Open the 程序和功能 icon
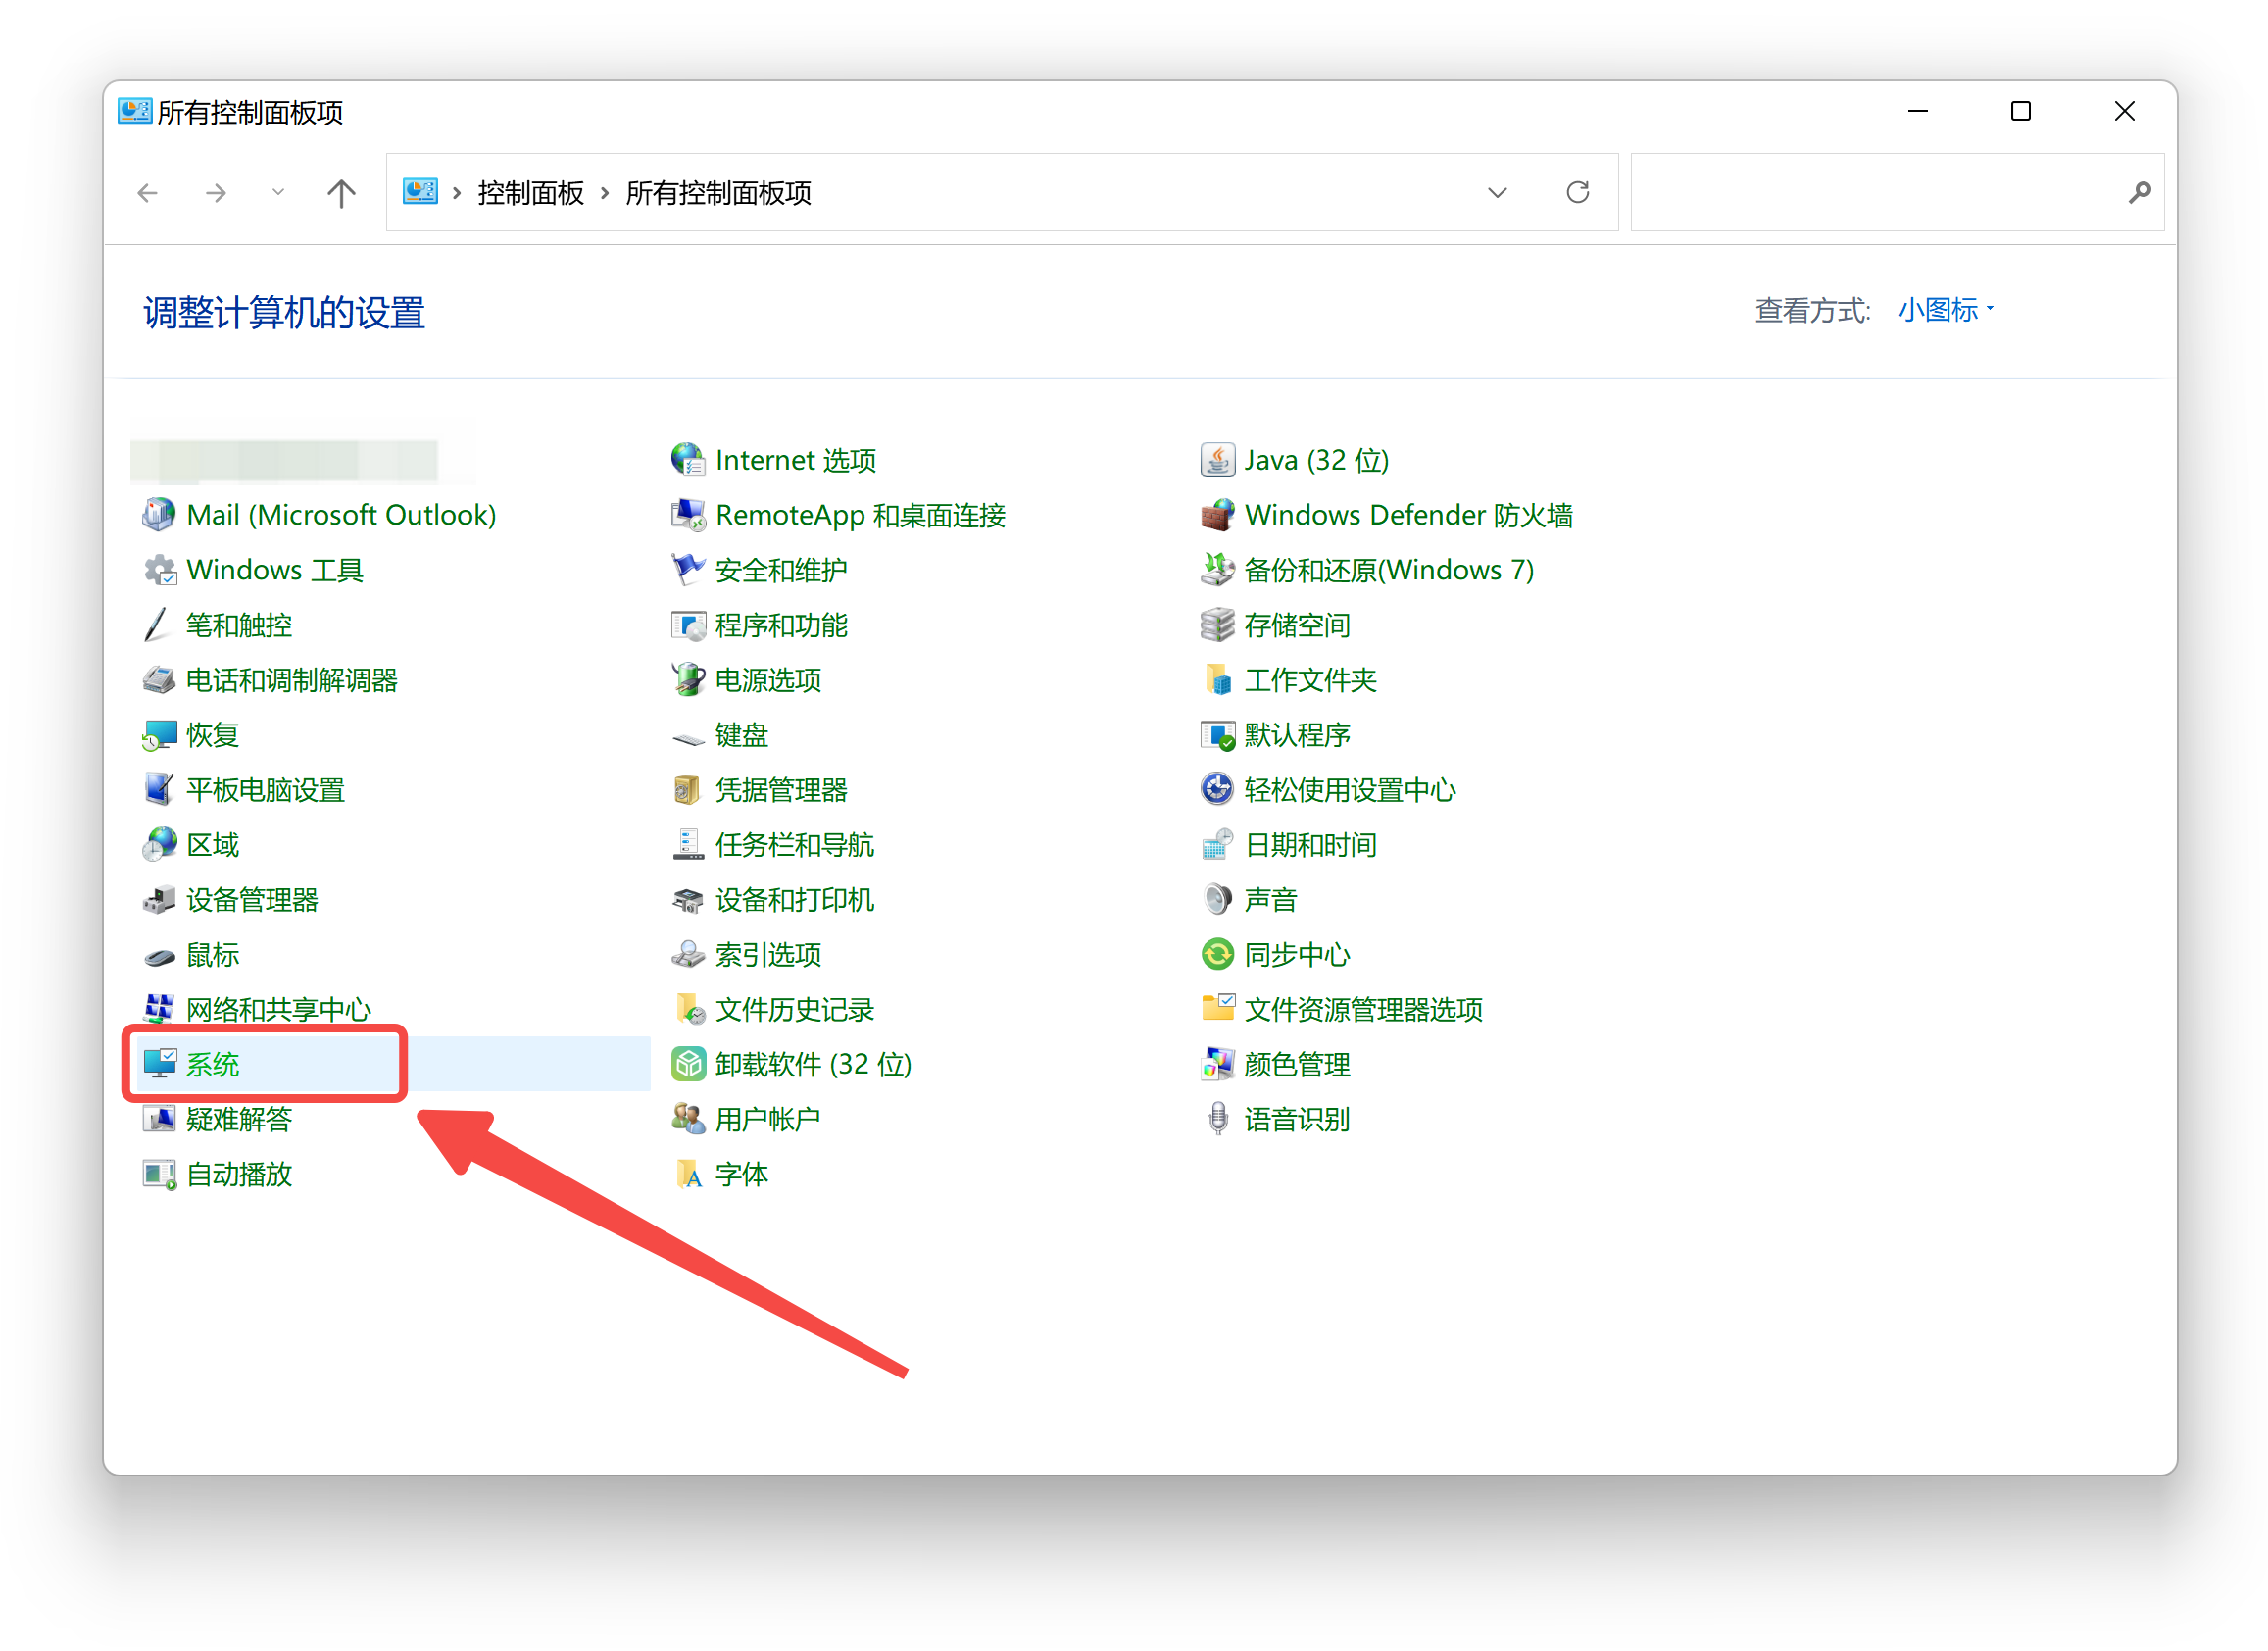Viewport: 2268px width, 1651px height. tap(688, 625)
